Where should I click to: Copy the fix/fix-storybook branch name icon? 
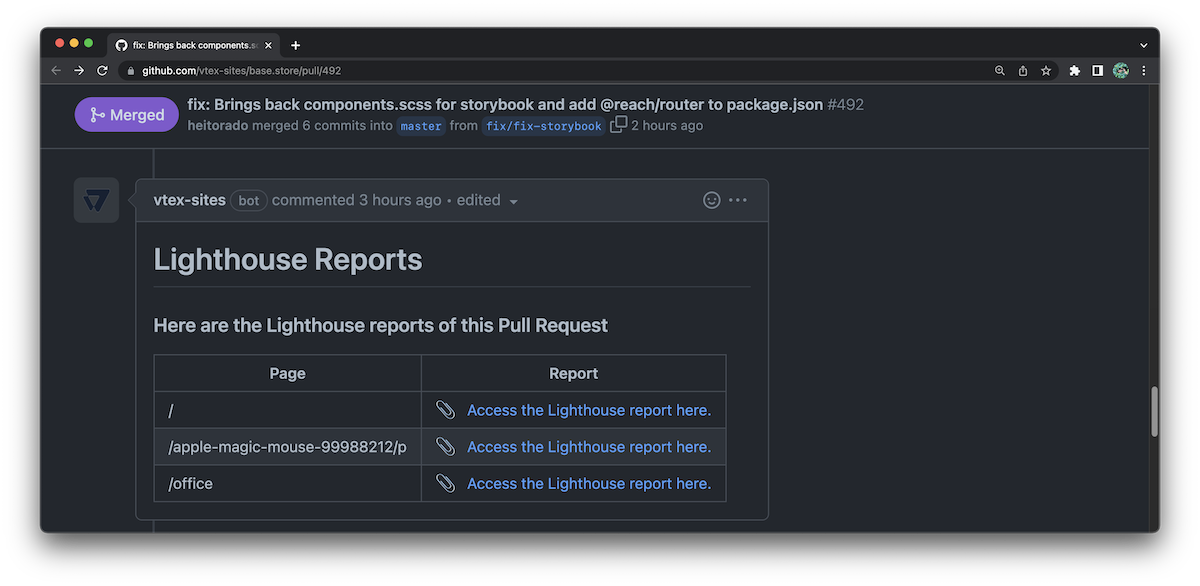pos(619,125)
